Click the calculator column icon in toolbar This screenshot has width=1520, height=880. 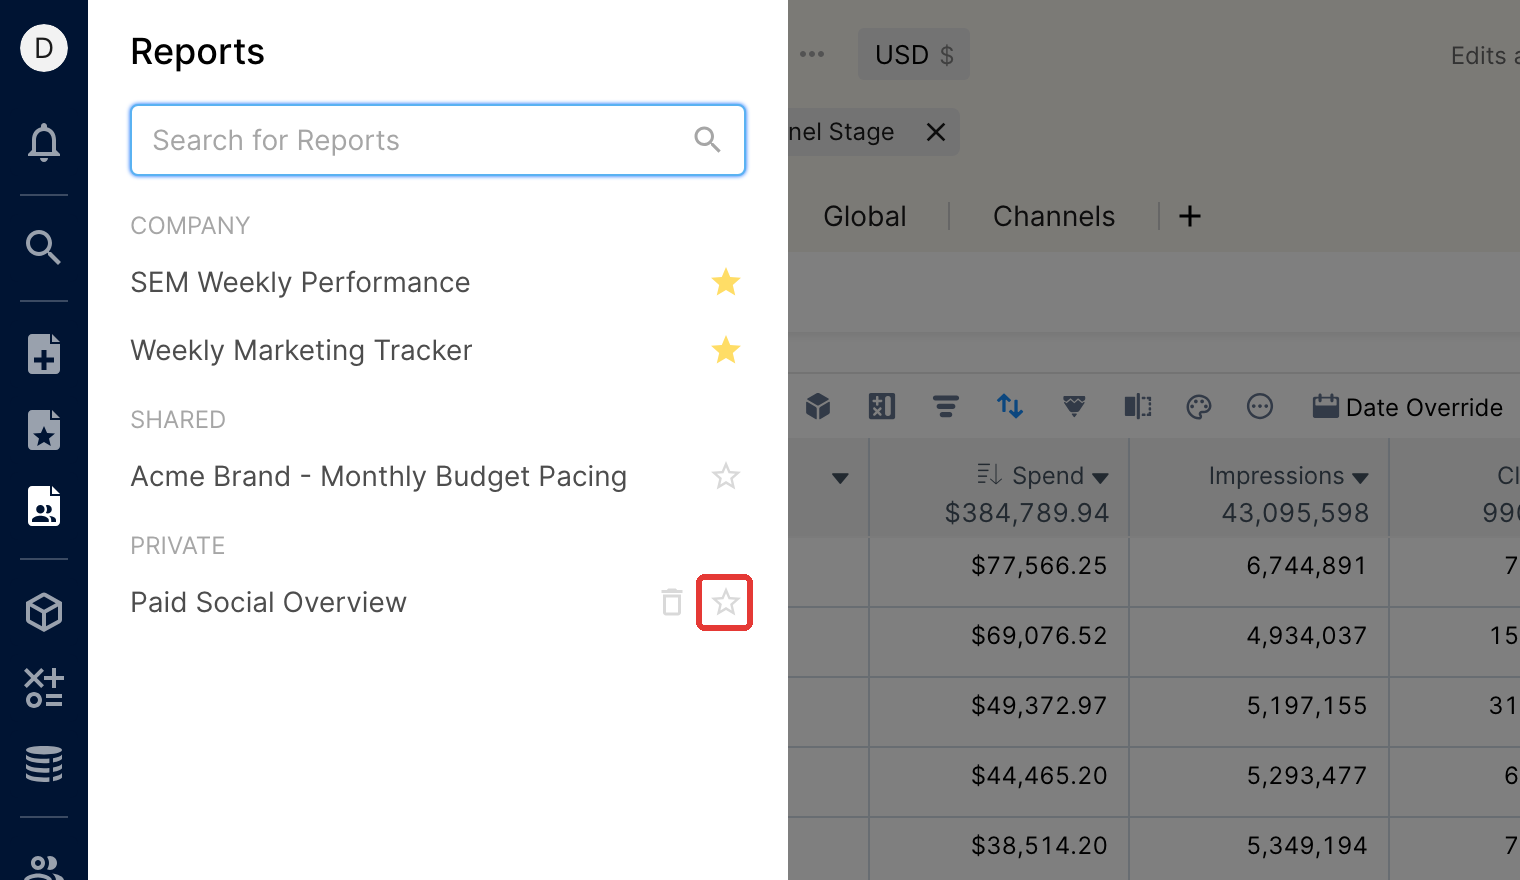[x=882, y=406]
